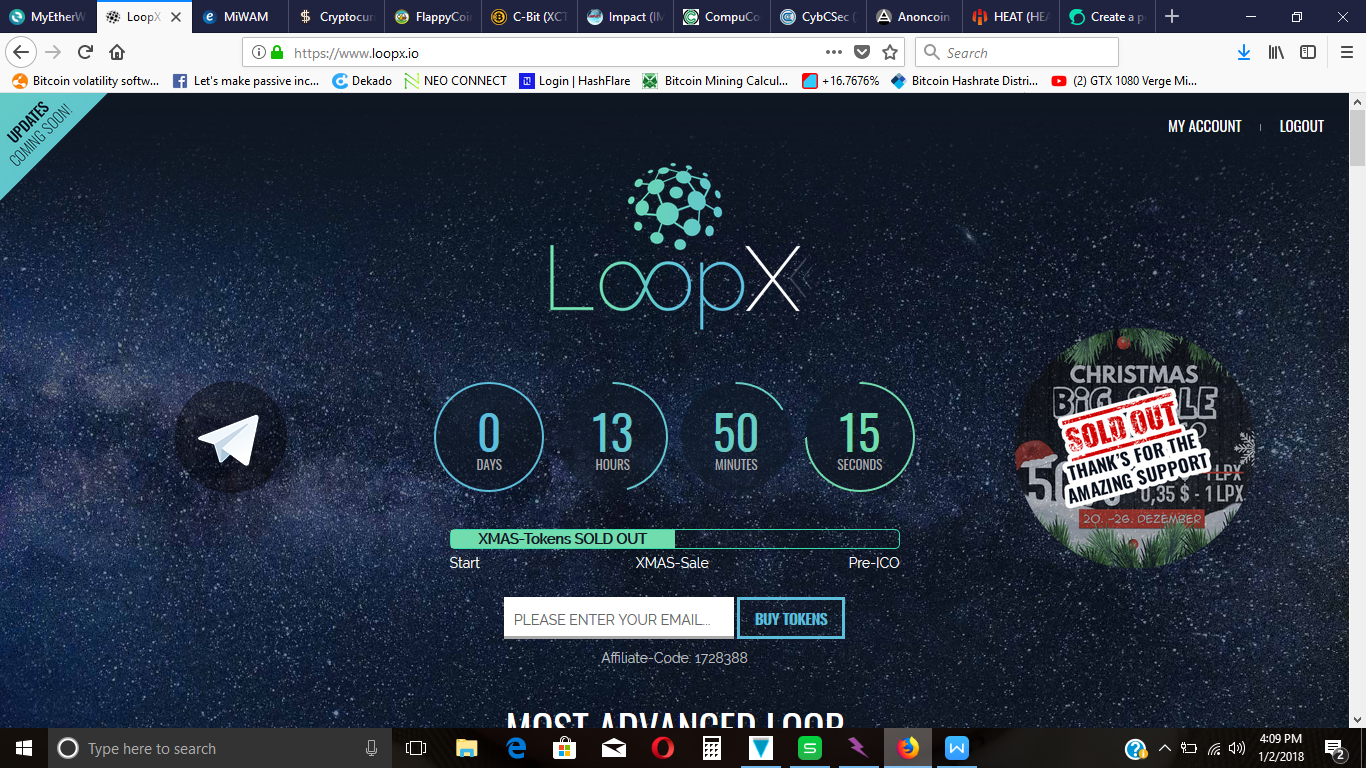Switch to the Cryptocur... tab
This screenshot has height=768, width=1366.
tap(337, 17)
